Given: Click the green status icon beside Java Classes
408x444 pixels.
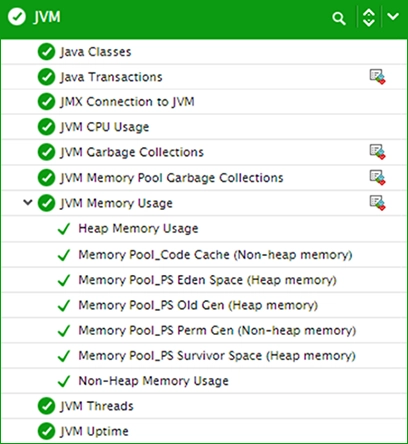Looking at the screenshot, I should pos(46,52).
